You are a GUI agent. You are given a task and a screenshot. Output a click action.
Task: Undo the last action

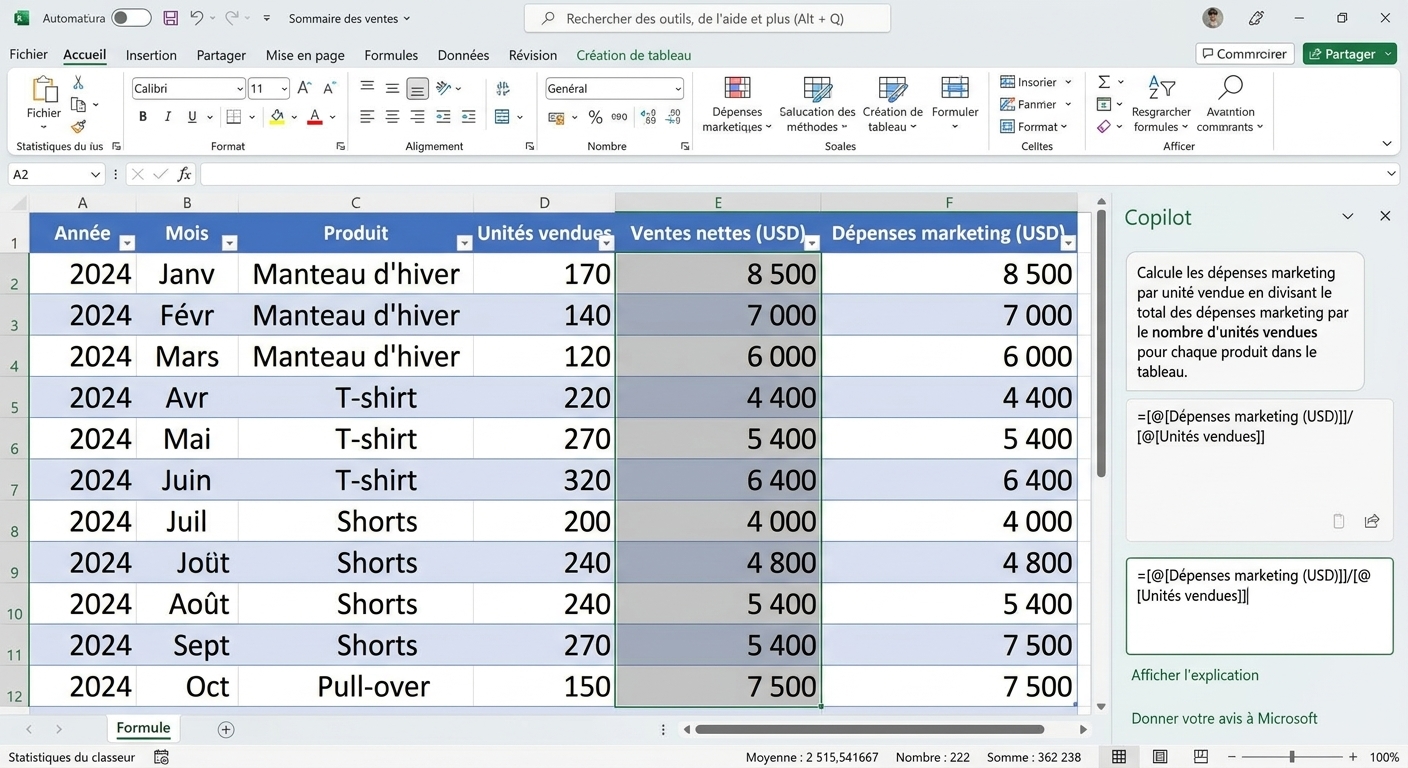click(197, 18)
